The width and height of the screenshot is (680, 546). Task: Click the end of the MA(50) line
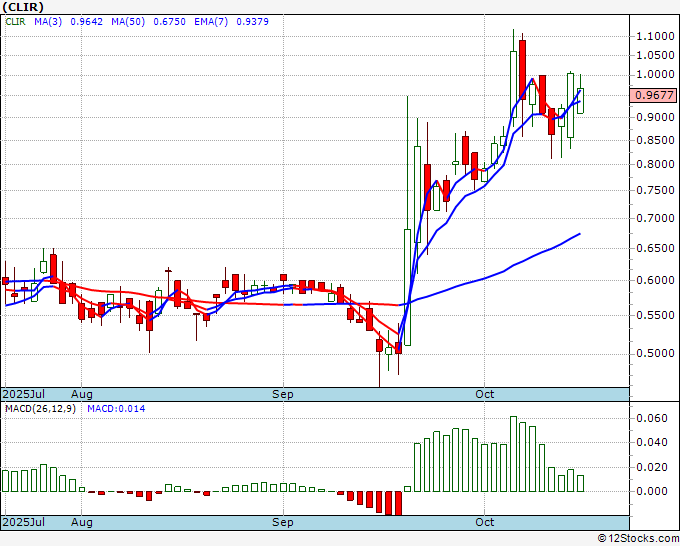[x=580, y=234]
